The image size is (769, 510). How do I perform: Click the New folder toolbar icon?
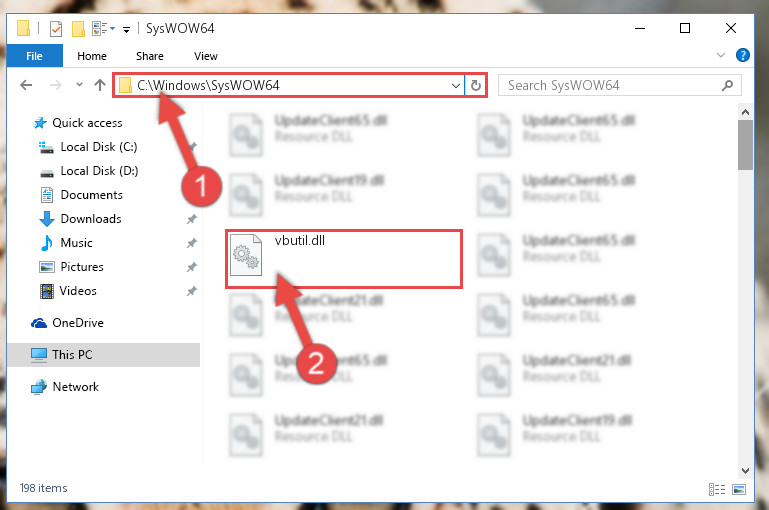[78, 29]
